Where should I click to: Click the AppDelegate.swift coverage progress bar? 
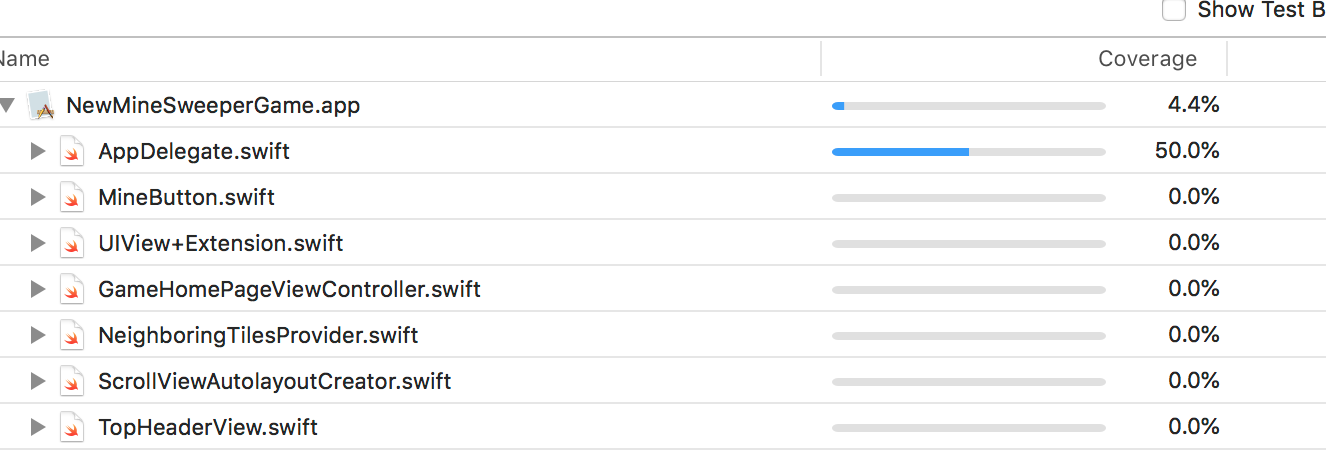pos(968,152)
